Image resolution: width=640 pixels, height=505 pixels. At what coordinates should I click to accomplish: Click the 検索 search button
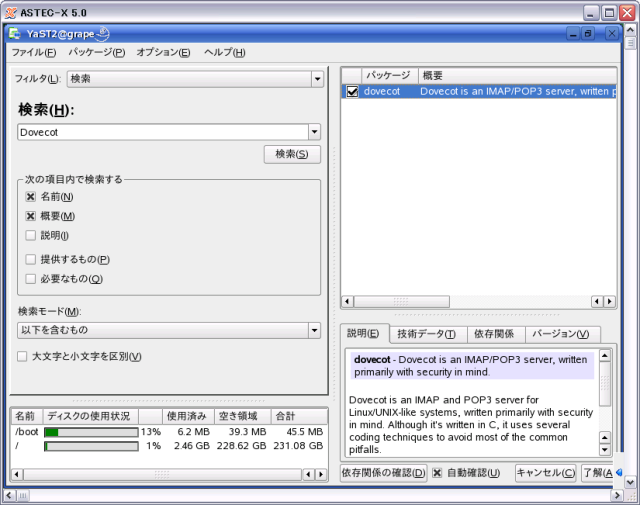[292, 154]
